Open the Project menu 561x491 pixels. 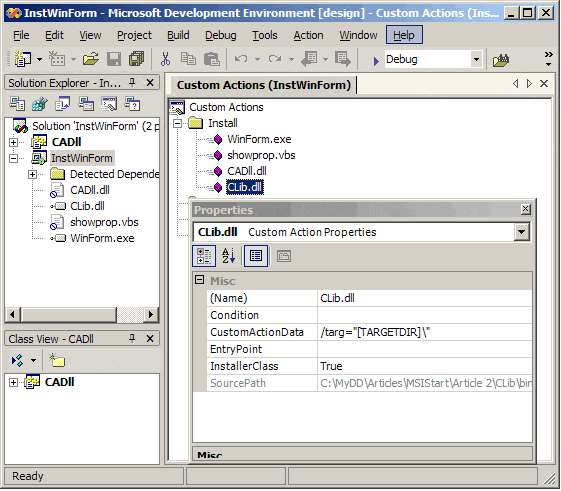pos(134,35)
